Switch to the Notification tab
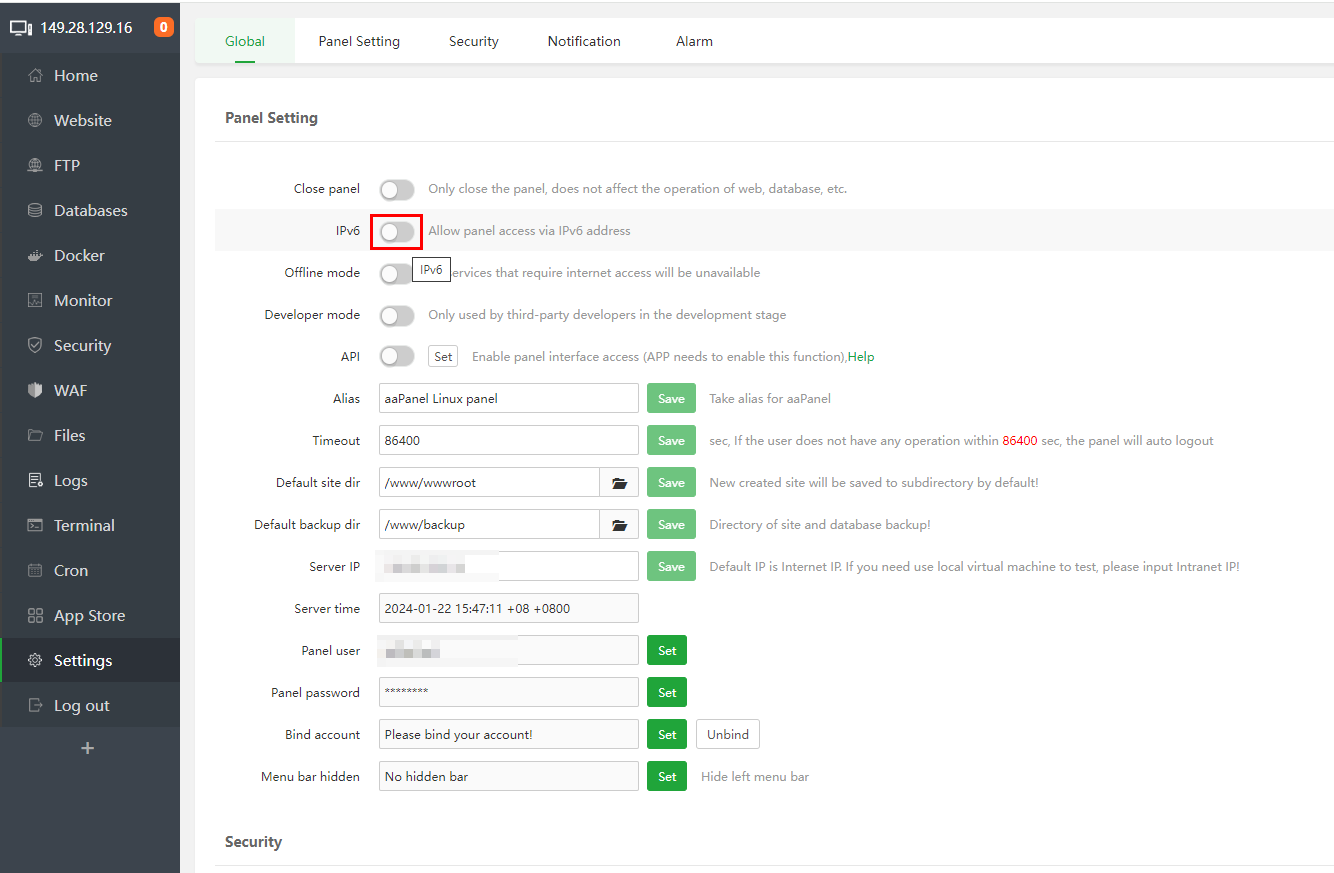 pyautogui.click(x=584, y=41)
